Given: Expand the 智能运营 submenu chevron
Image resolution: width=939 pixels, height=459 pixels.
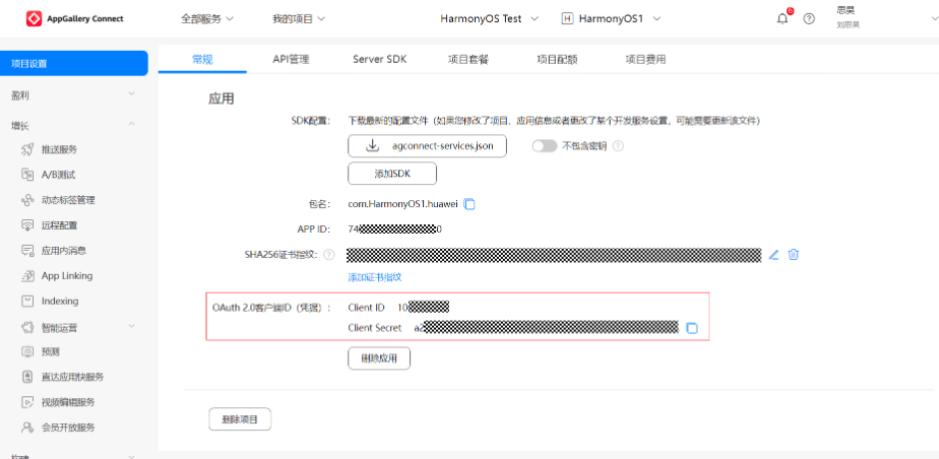Looking at the screenshot, I should click(132, 327).
